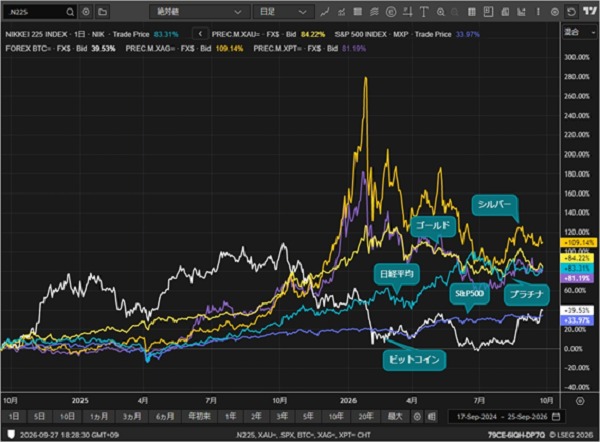Open the 絶対値 scale dropdown
This screenshot has width=600, height=442.
[x=199, y=12]
